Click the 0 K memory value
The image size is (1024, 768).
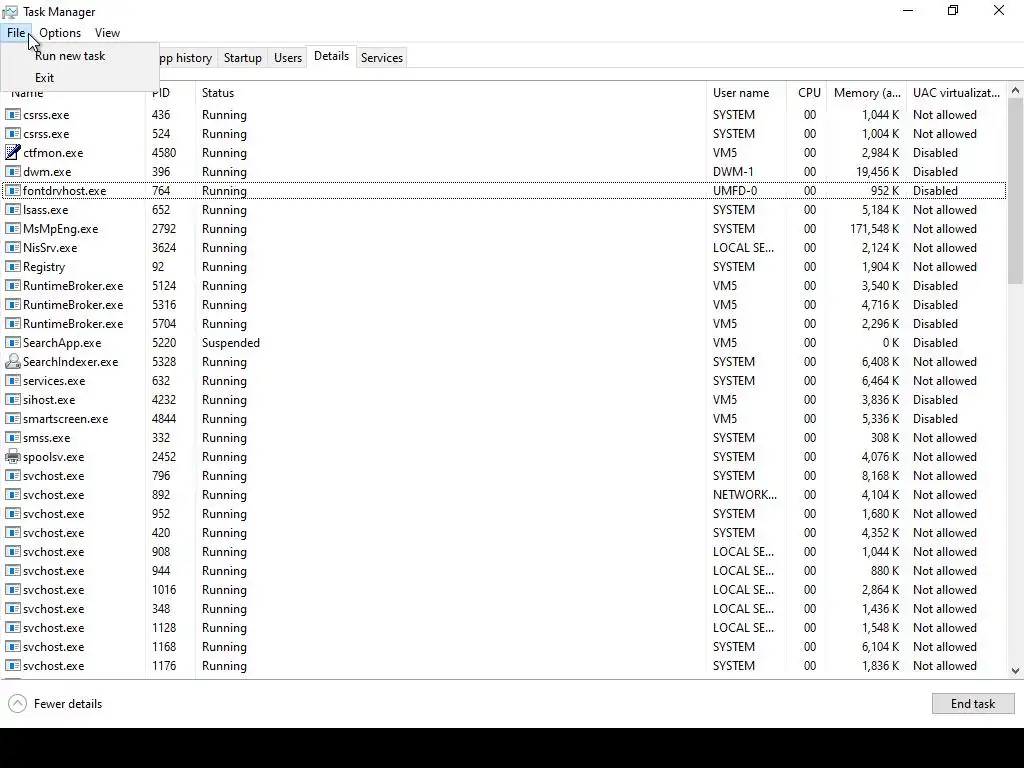point(891,342)
